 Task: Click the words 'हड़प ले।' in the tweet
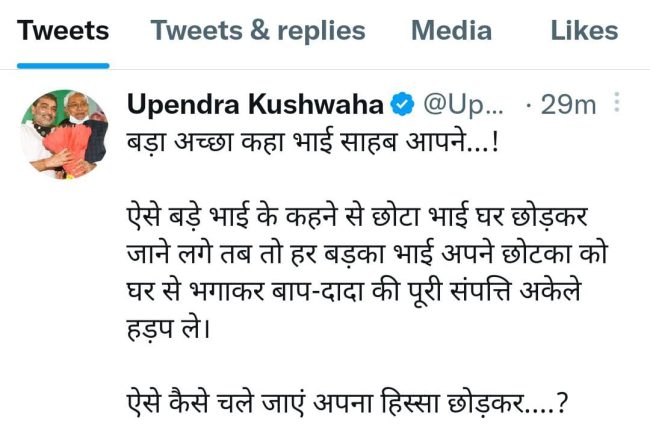[x=169, y=329]
